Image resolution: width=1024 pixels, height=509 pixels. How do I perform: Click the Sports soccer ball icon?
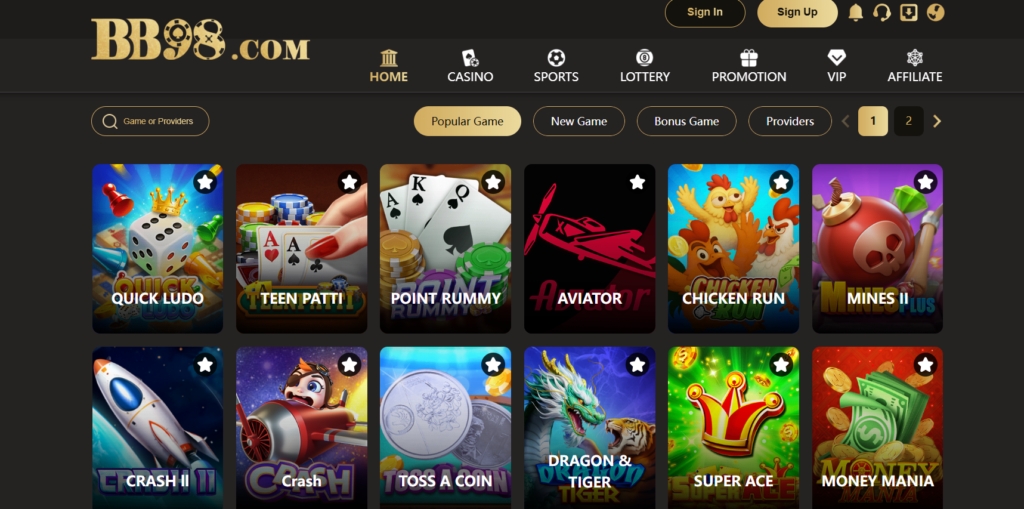pos(556,58)
